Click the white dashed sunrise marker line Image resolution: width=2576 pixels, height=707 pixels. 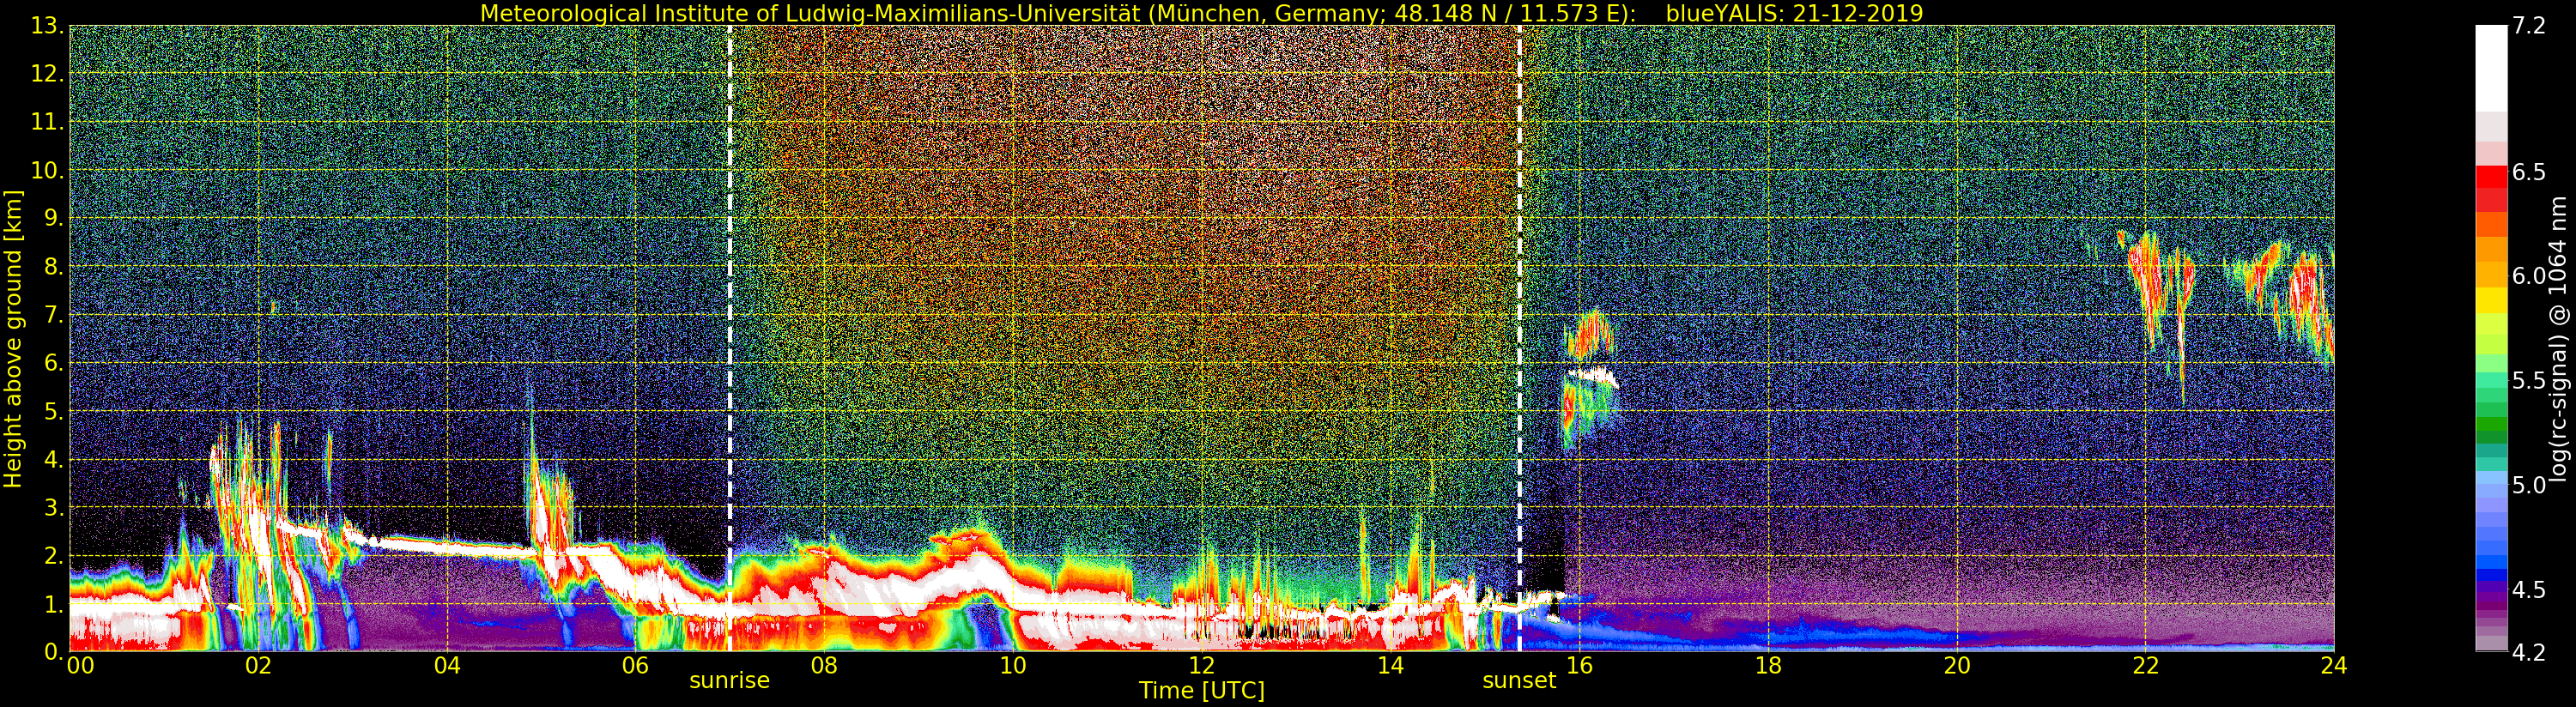coord(730,338)
